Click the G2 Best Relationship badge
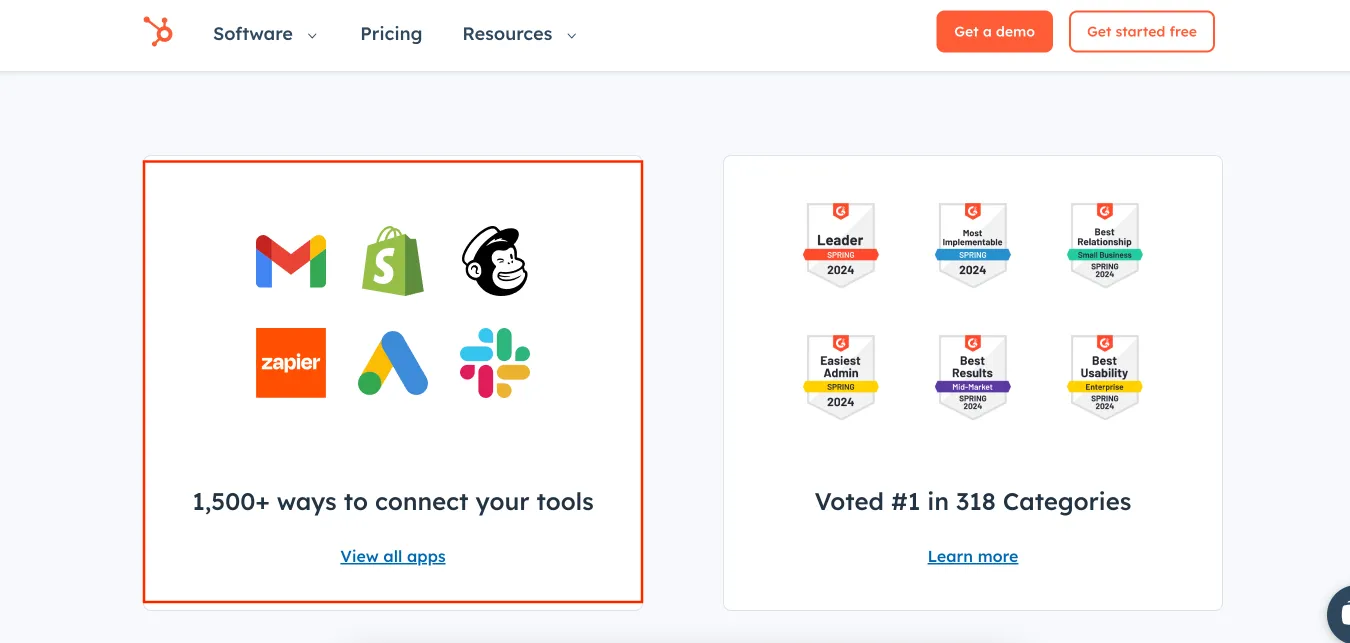Screen dimensions: 1350x643 (x=1104, y=245)
